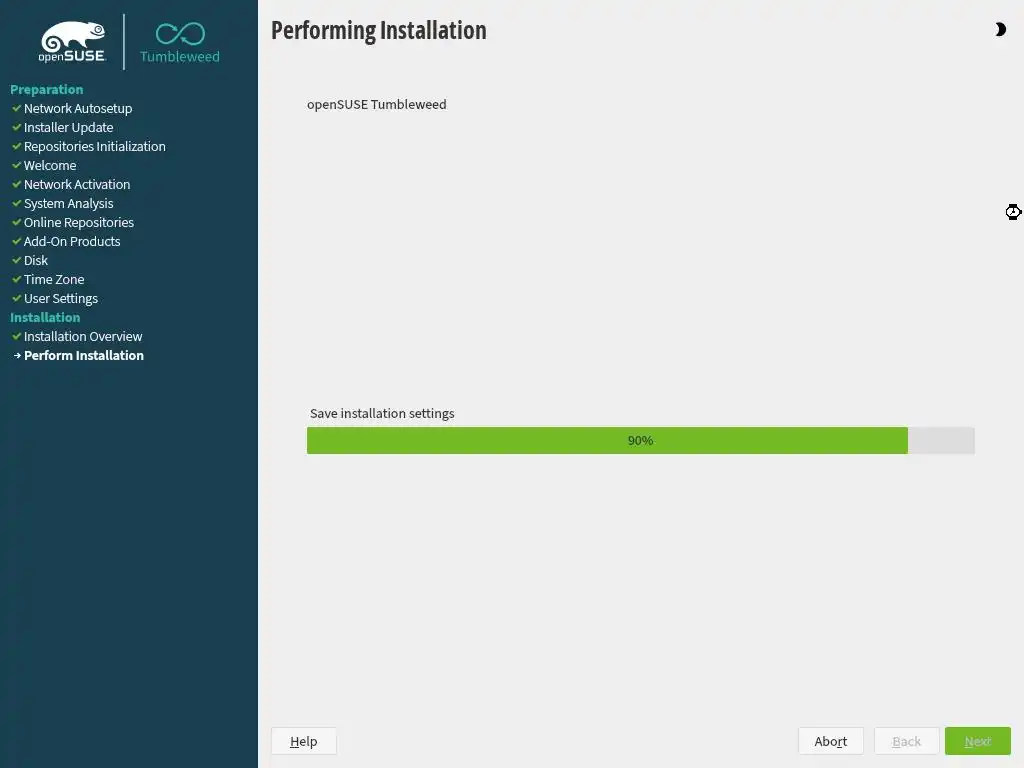1024x768 pixels.
Task: Click the disabled Back button
Action: pos(906,741)
